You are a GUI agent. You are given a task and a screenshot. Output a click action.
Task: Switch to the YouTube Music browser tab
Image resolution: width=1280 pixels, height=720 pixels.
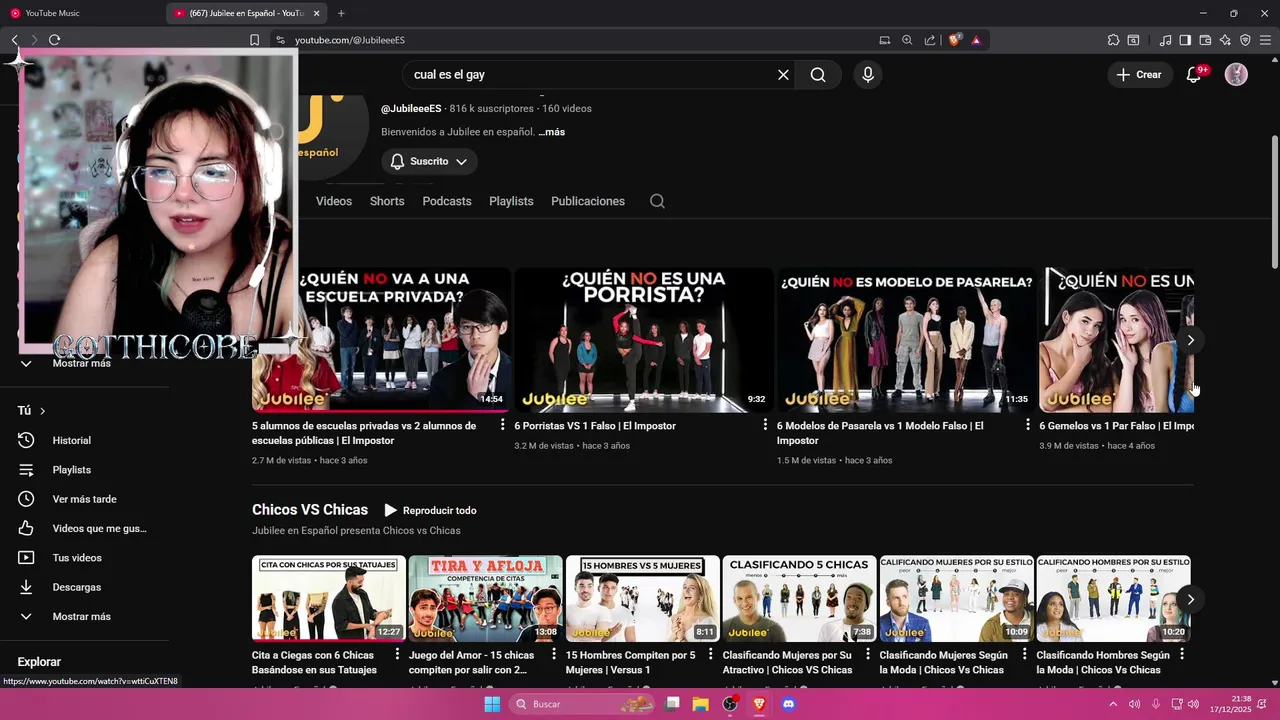(x=82, y=13)
